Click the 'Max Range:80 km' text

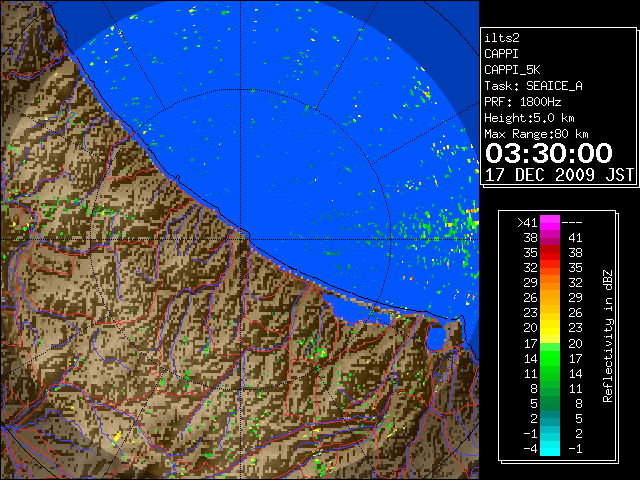pyautogui.click(x=536, y=134)
